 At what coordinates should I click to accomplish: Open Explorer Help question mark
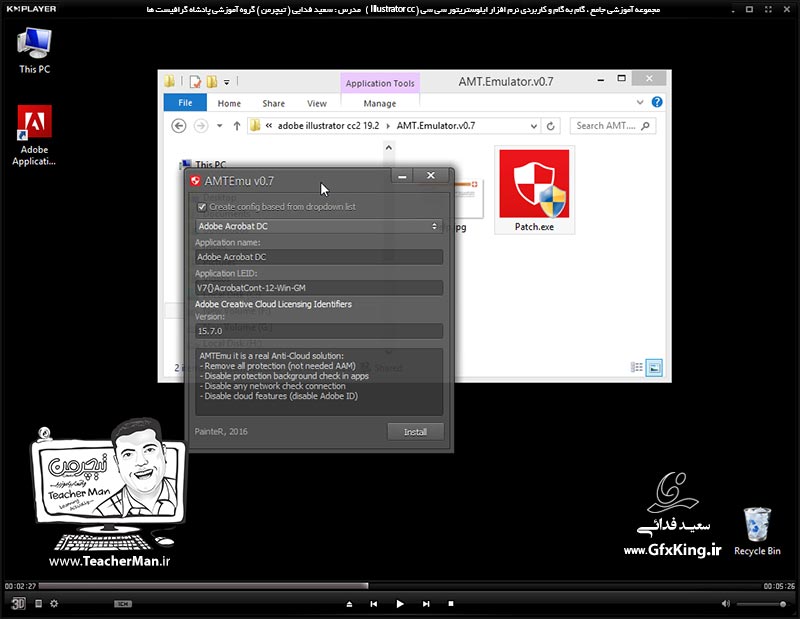tap(657, 102)
